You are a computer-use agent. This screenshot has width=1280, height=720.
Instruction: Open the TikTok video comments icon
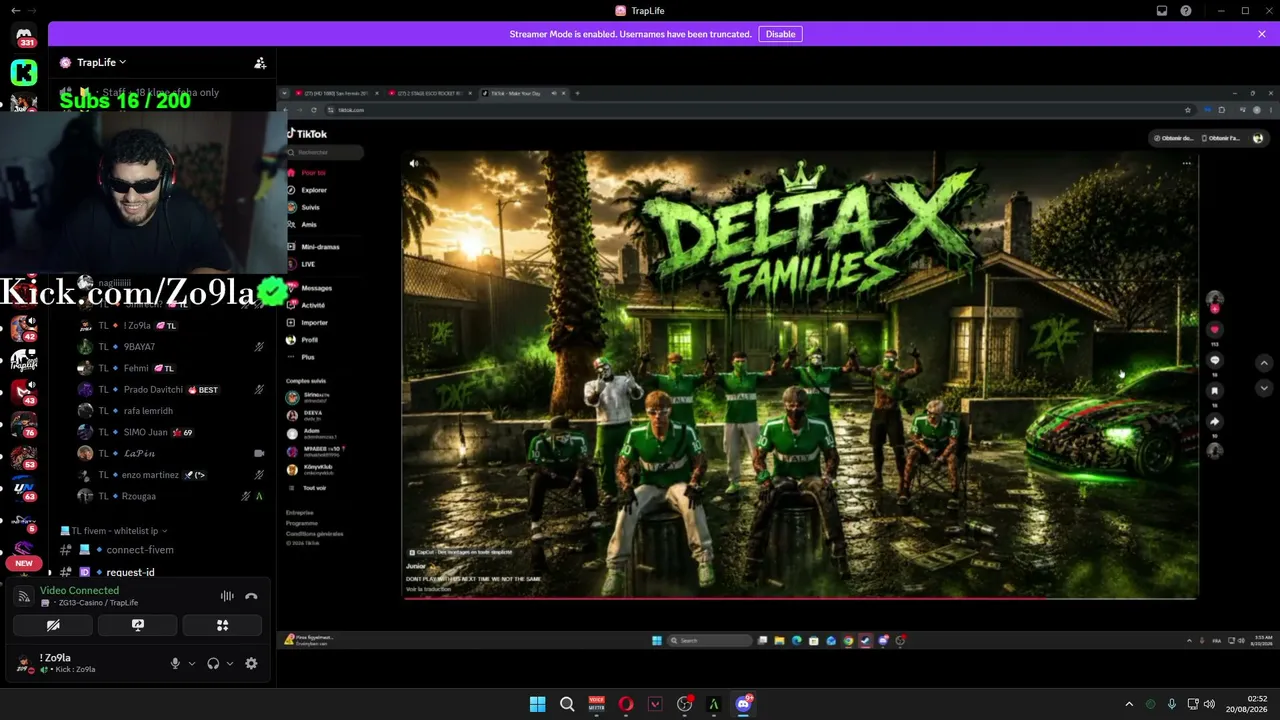1215,360
